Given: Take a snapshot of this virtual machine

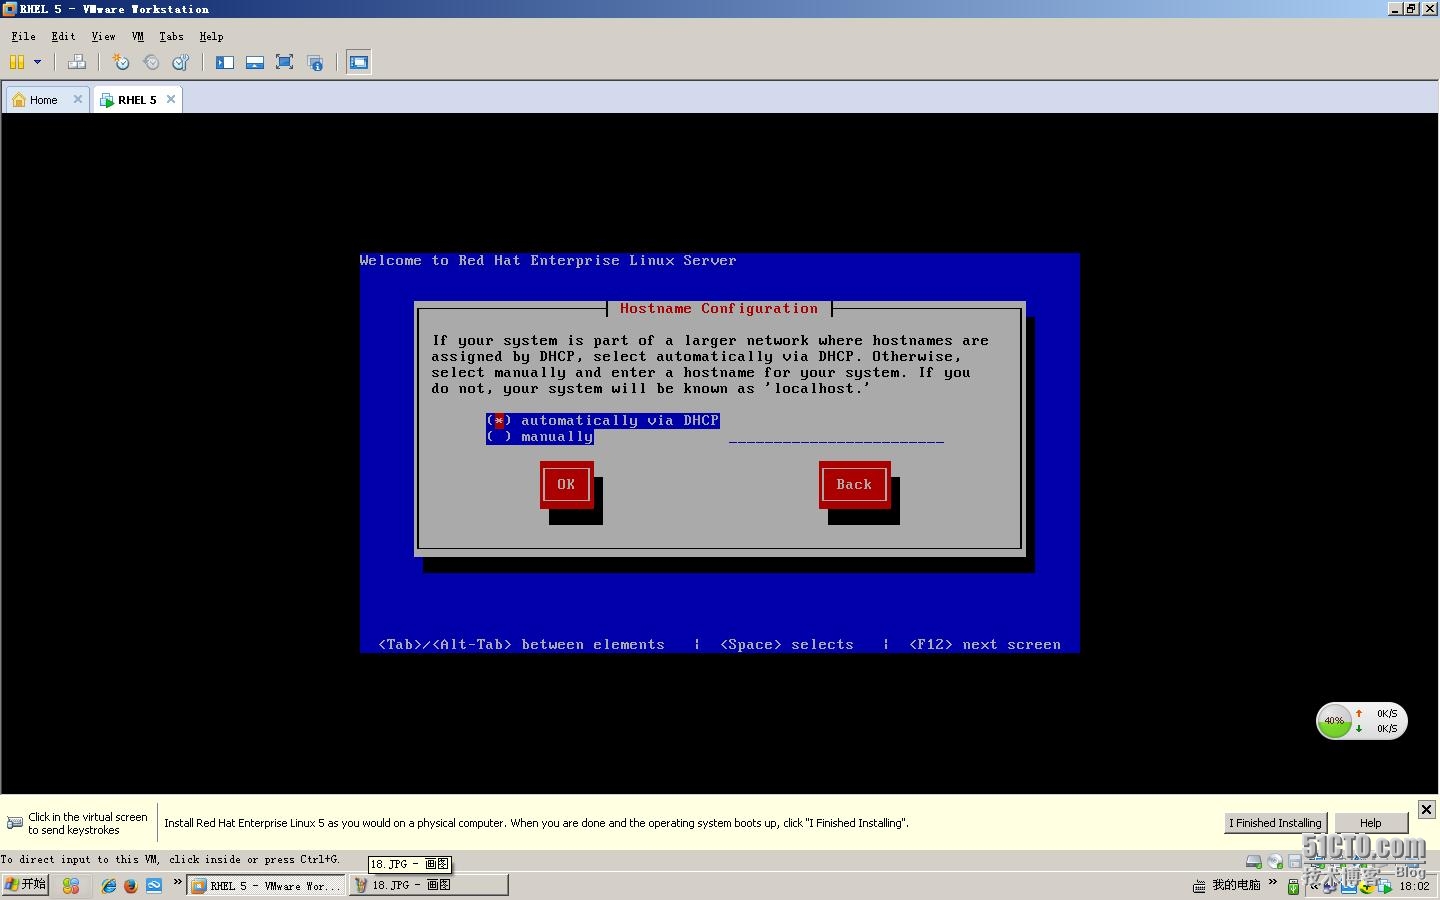Looking at the screenshot, I should click(x=121, y=62).
